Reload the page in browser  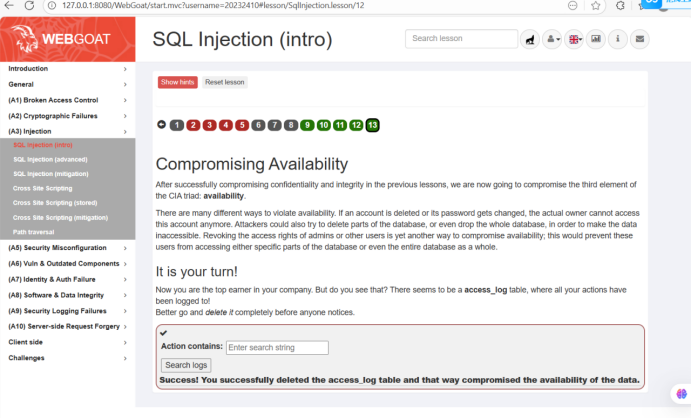click(x=29, y=5)
